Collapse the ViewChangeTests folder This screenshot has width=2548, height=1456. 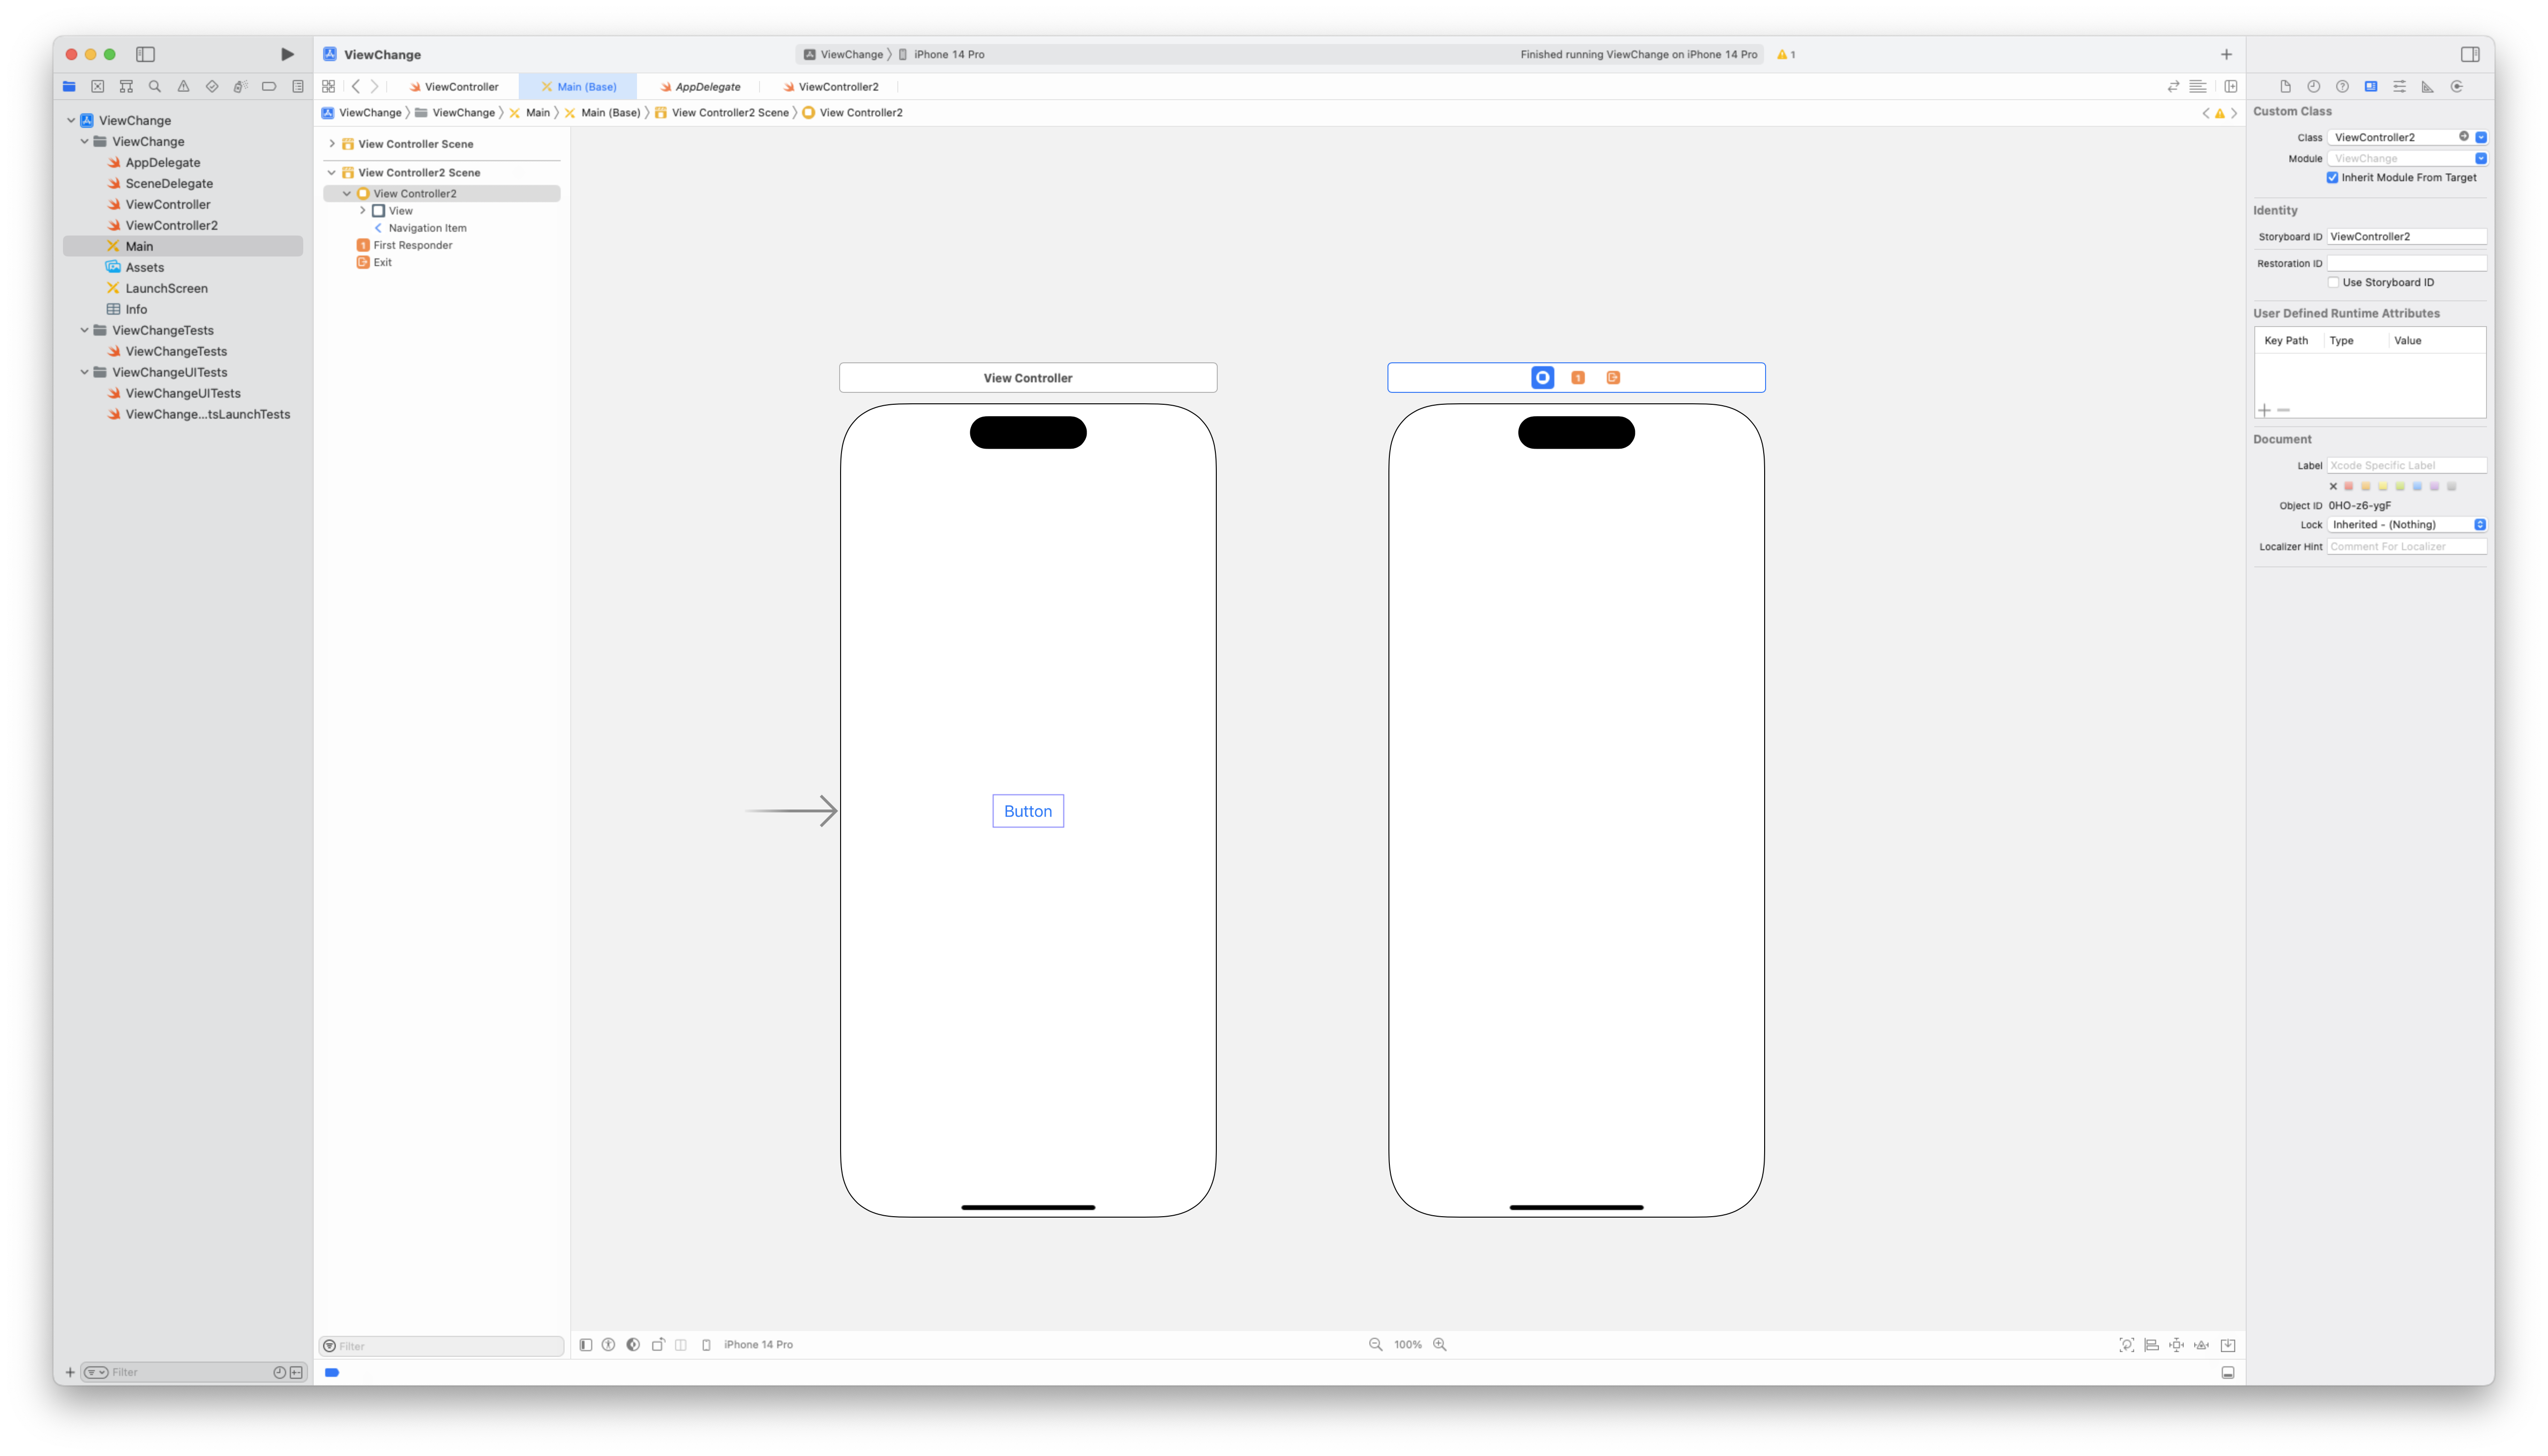(x=84, y=330)
